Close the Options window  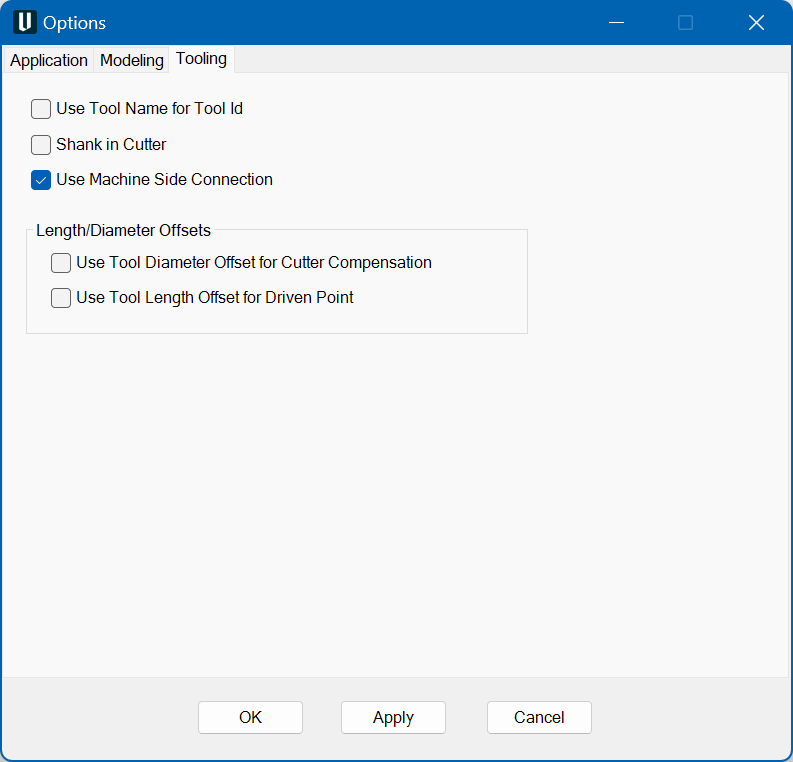pos(756,22)
